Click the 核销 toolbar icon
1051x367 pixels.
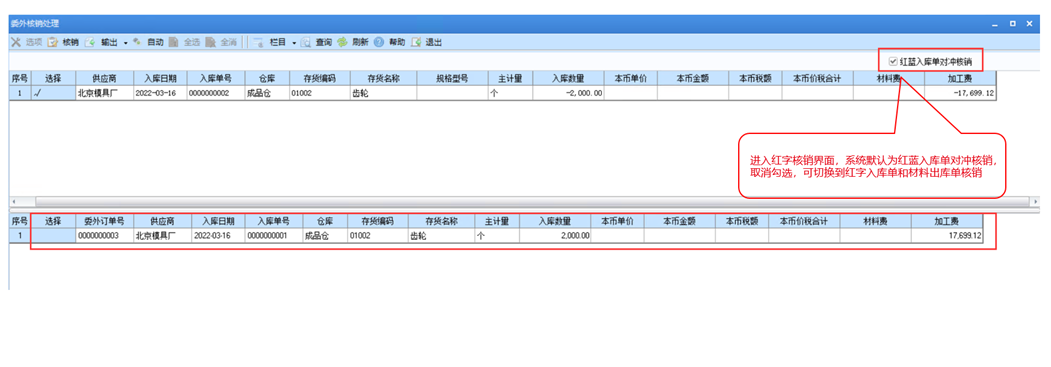[52, 42]
